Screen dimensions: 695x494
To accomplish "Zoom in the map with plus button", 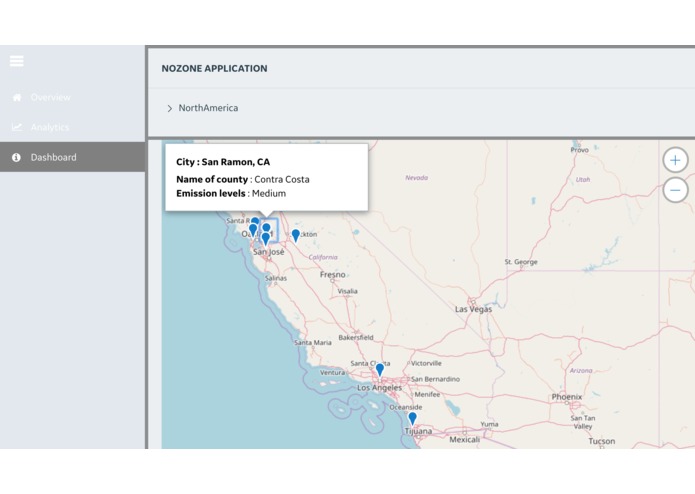I will click(675, 160).
